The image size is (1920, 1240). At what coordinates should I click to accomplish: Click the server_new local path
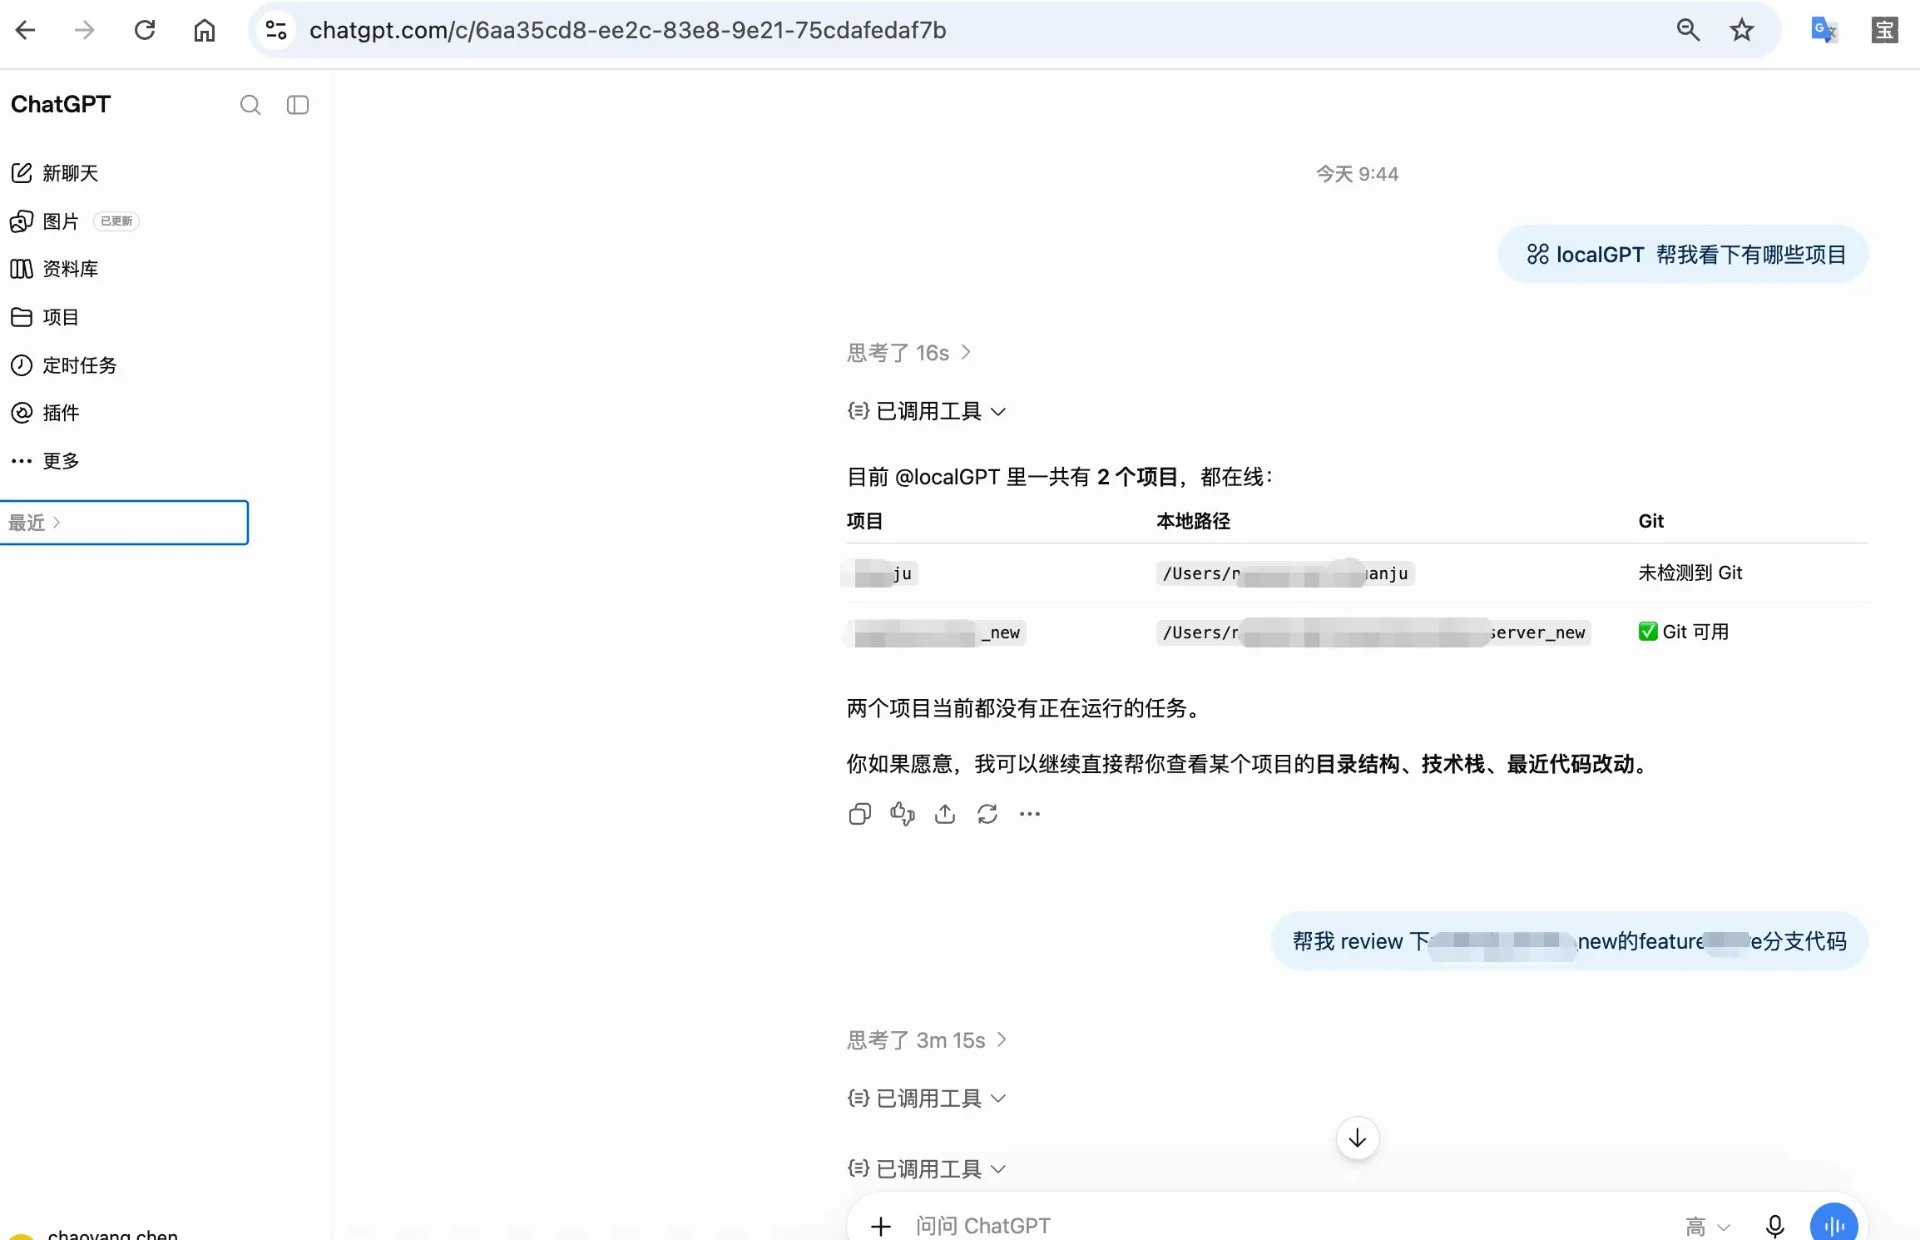click(x=1373, y=632)
